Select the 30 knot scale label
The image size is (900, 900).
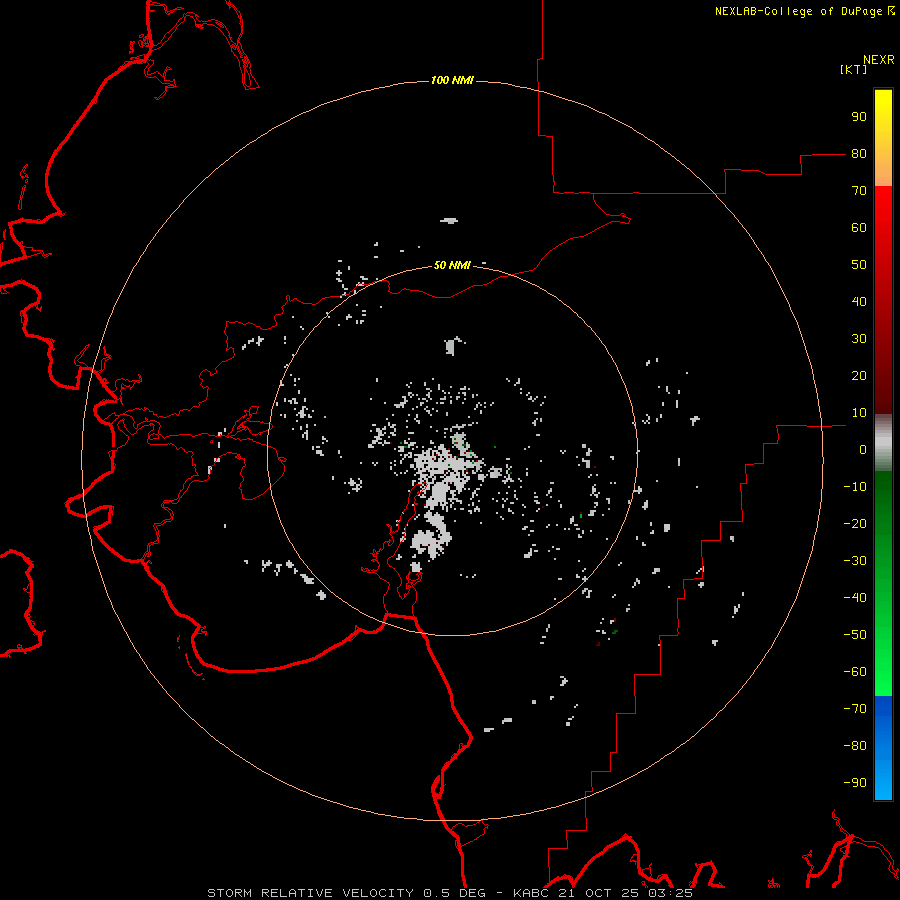(859, 339)
